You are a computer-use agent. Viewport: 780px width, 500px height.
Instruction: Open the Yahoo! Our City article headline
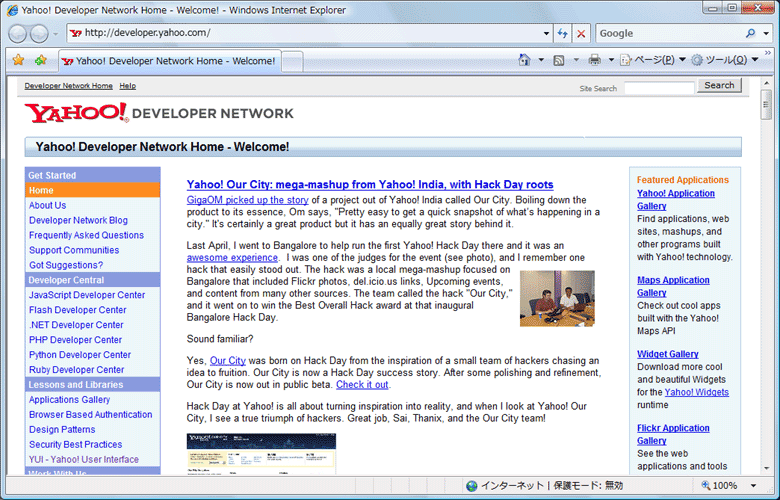(x=370, y=185)
